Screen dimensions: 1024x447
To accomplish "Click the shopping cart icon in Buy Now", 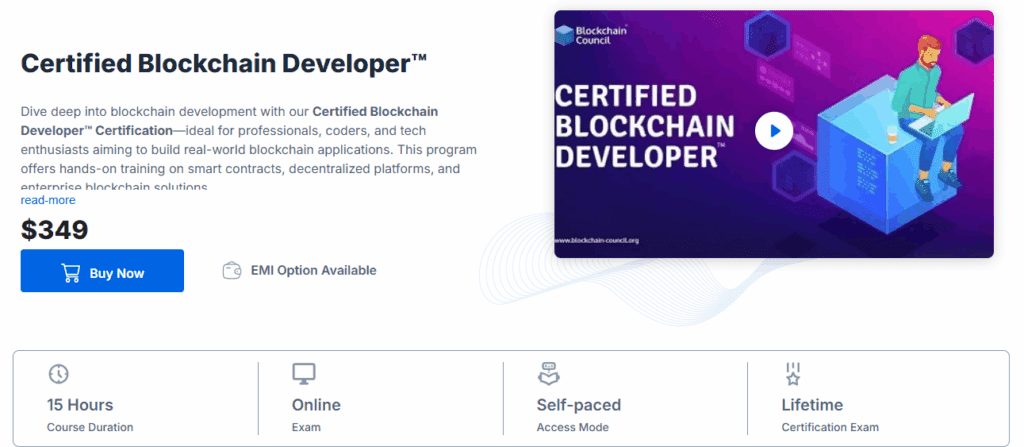I will pyautogui.click(x=71, y=273).
